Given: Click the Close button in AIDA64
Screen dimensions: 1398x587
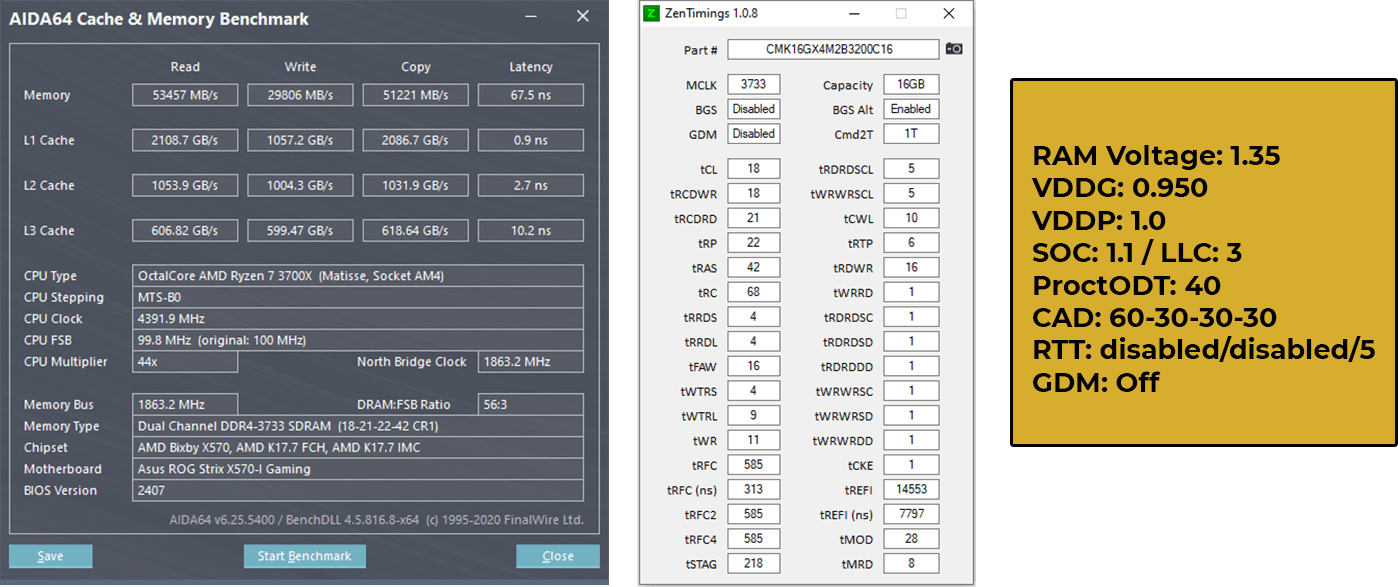Looking at the screenshot, I should (558, 556).
